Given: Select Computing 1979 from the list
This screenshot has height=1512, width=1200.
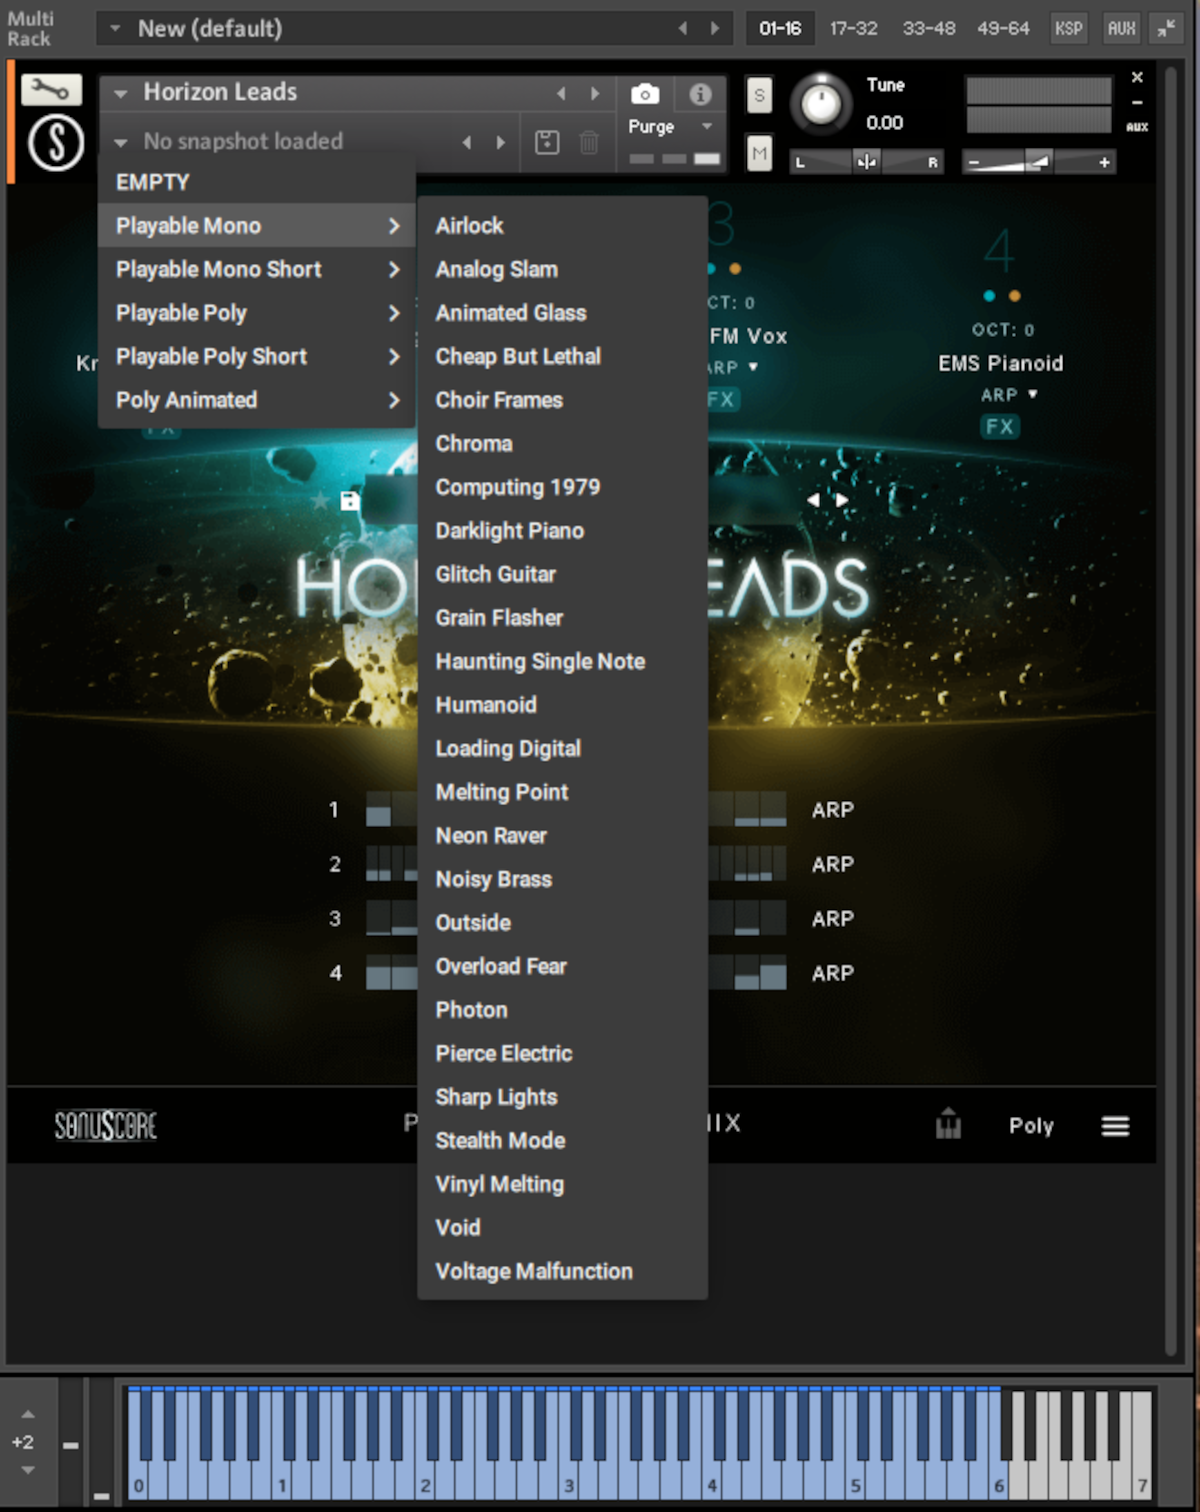Looking at the screenshot, I should click(x=562, y=487).
